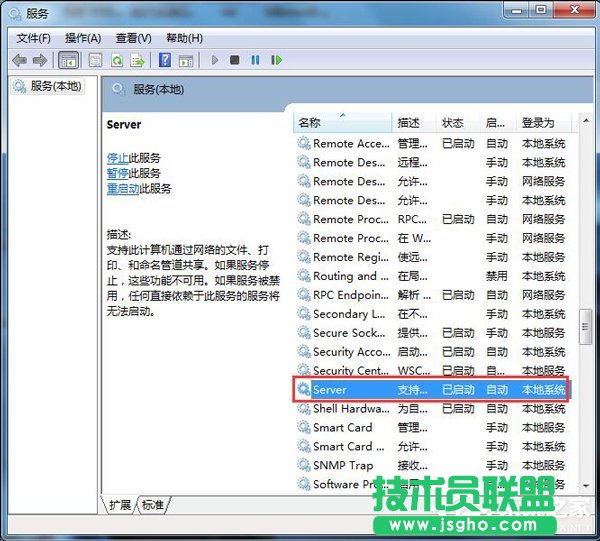Click gear icon of Shell Hardwa... row
Image resolution: width=600 pixels, height=541 pixels.
(304, 409)
